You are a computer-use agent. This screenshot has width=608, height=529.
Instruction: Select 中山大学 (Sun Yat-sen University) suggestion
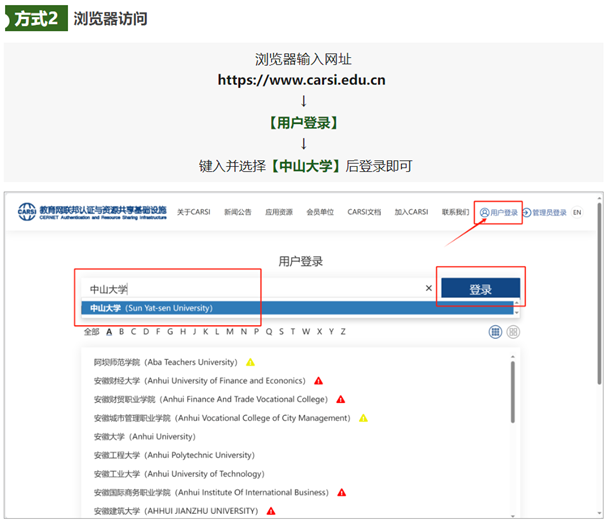pyautogui.click(x=297, y=308)
